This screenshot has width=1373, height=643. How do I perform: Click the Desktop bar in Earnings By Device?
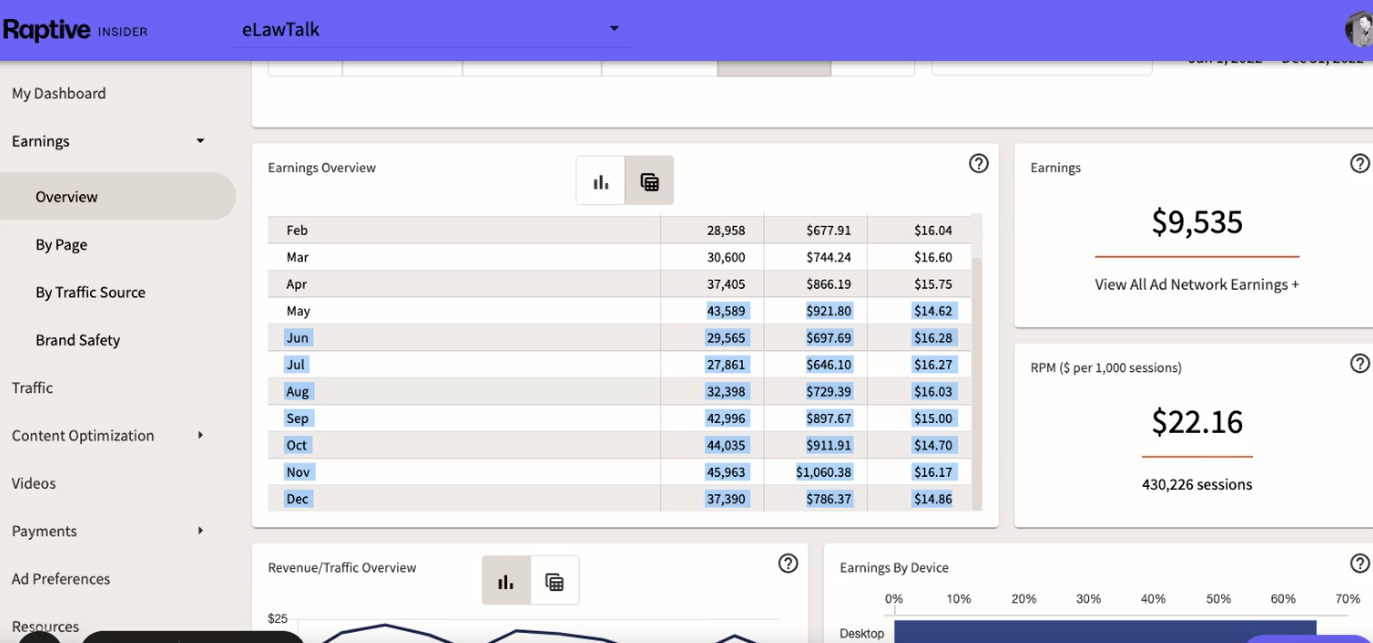1105,632
